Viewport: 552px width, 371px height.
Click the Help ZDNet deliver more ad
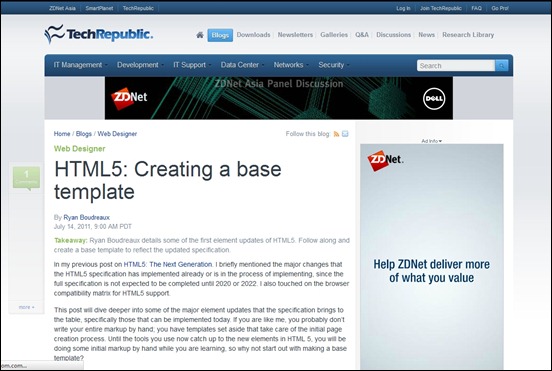pos(432,256)
